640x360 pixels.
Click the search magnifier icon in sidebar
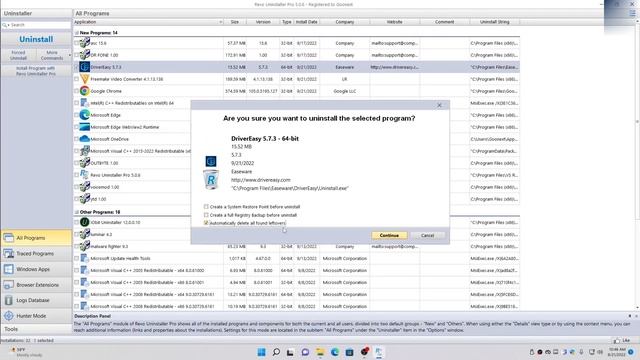5,25
